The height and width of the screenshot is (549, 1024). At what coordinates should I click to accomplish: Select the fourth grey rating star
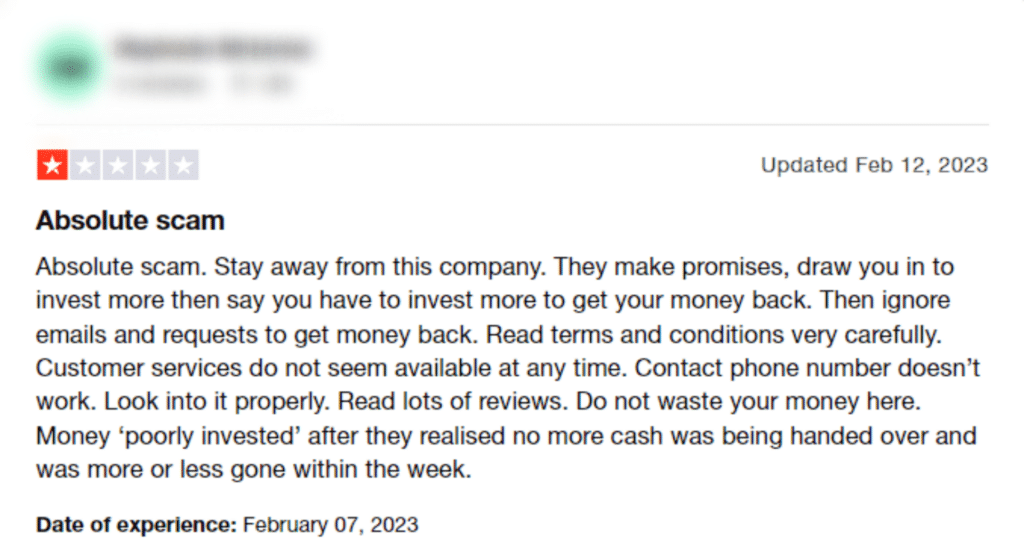click(x=151, y=165)
